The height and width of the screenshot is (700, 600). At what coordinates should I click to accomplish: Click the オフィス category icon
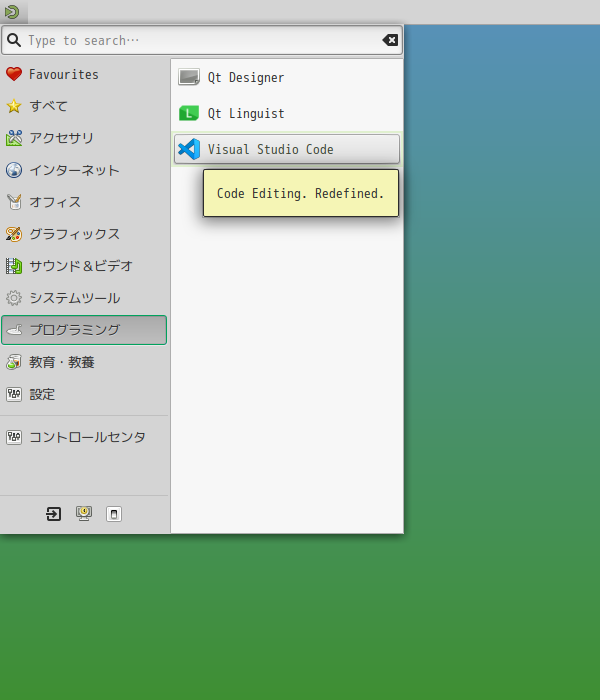(14, 202)
